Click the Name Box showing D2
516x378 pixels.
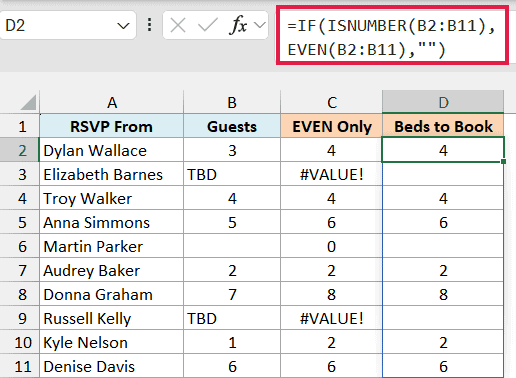click(68, 25)
